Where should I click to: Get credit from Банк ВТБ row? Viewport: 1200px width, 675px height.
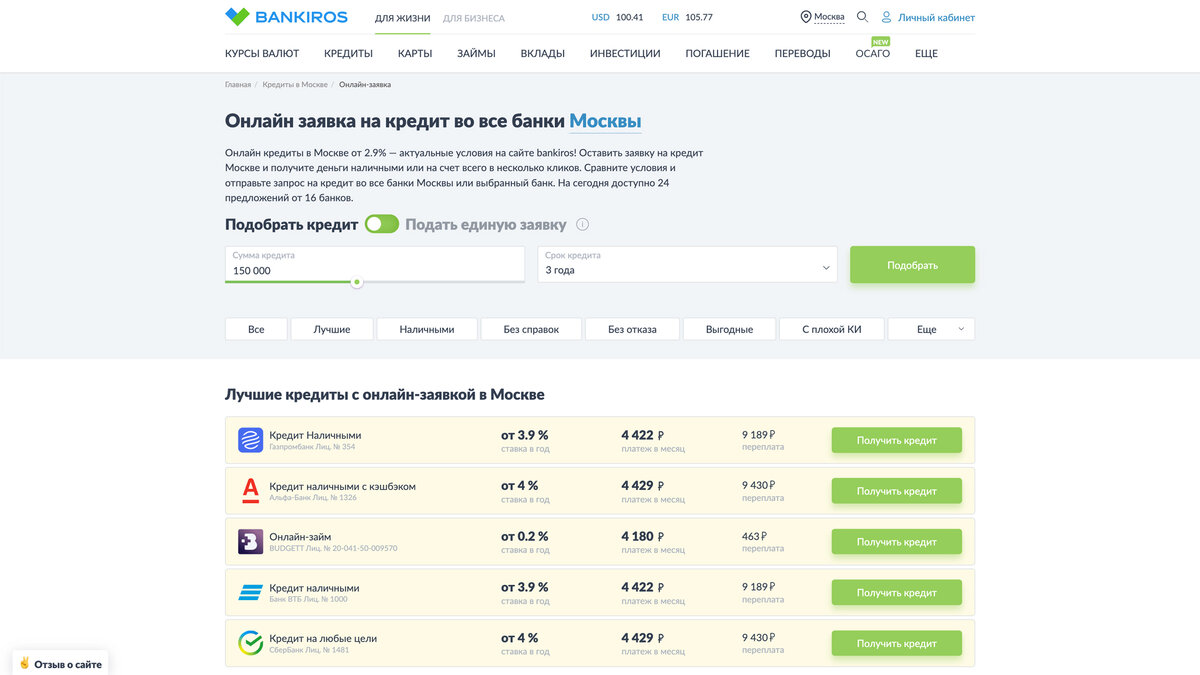[x=897, y=593]
